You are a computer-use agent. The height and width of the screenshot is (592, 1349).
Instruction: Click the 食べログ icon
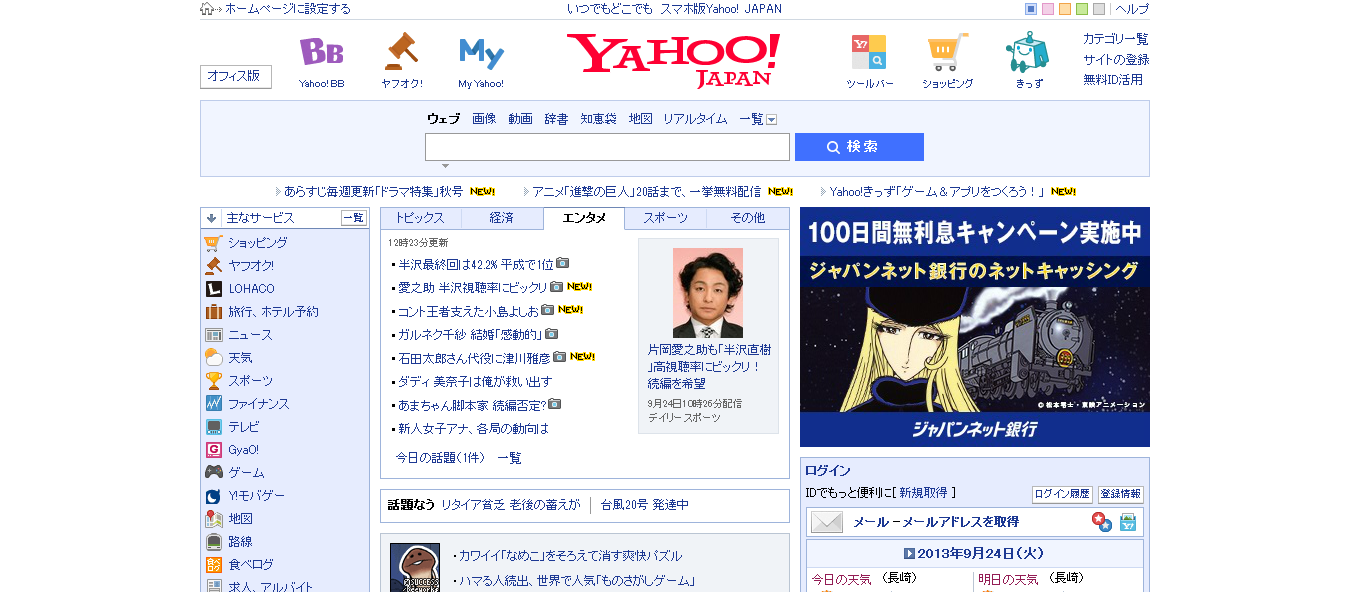click(213, 565)
